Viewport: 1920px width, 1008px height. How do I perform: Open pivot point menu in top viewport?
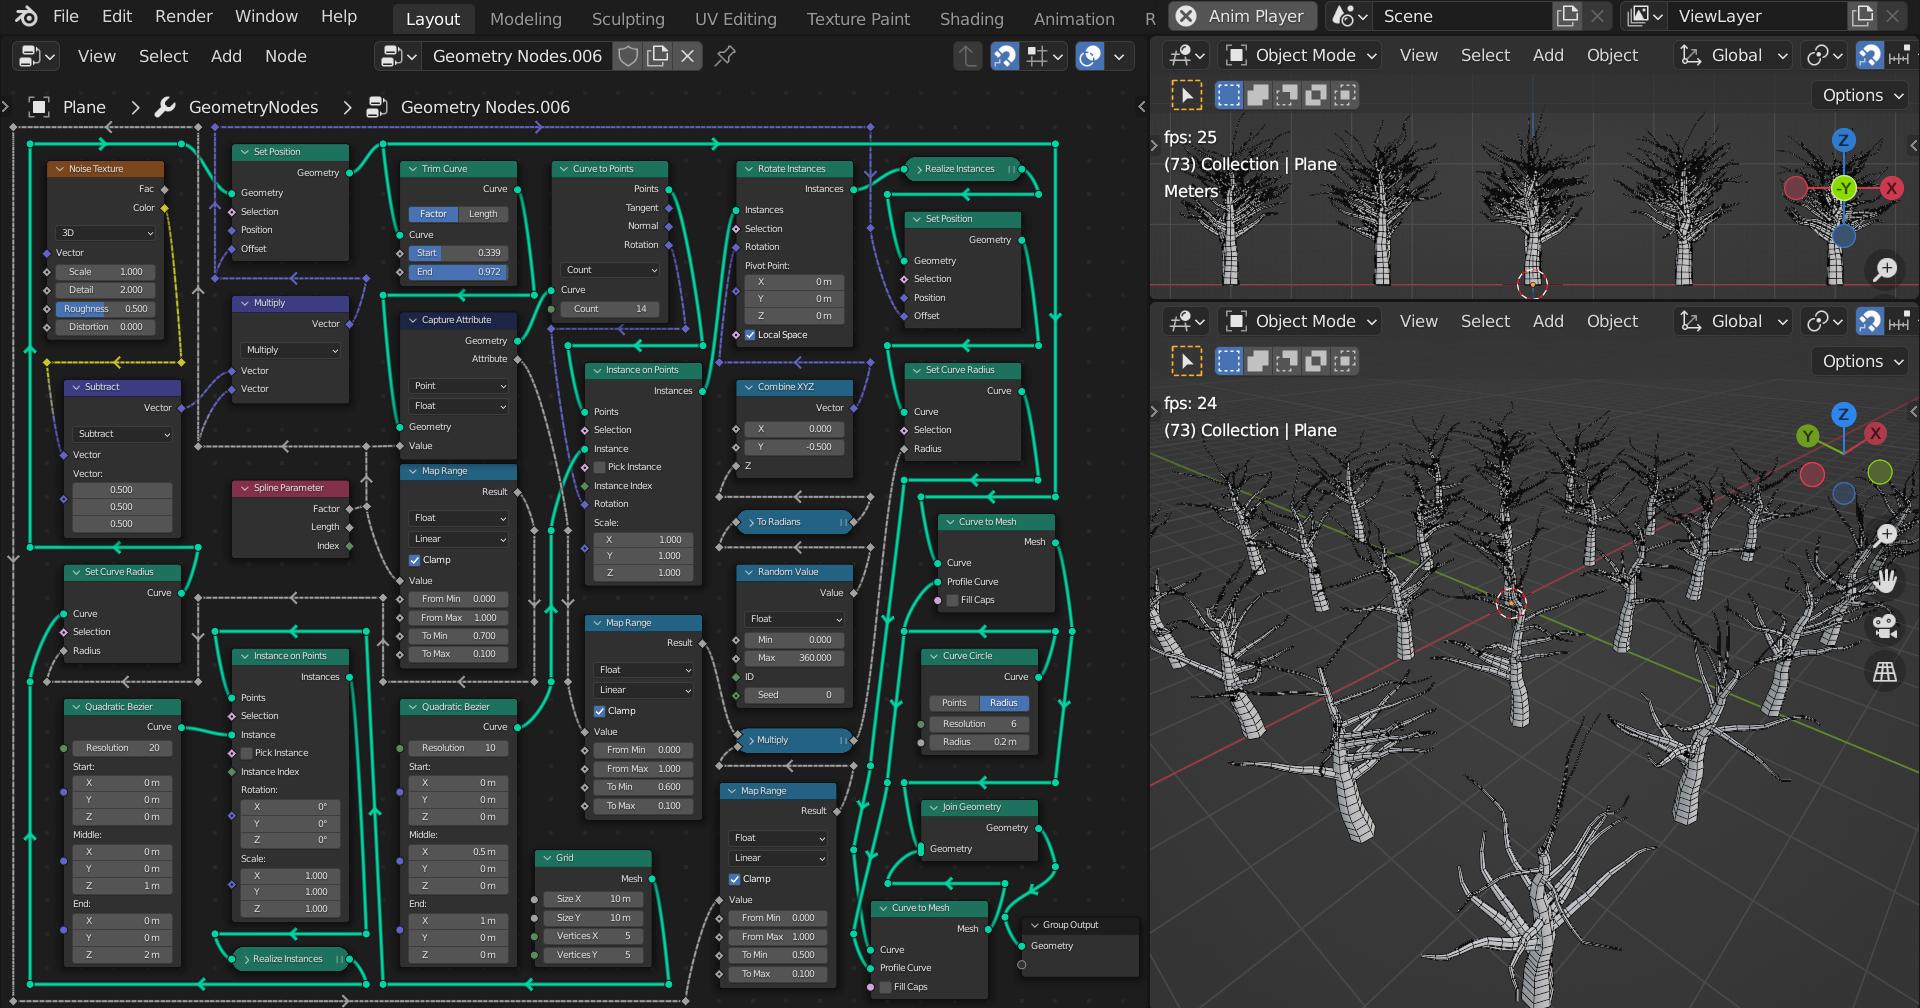(x=1825, y=55)
